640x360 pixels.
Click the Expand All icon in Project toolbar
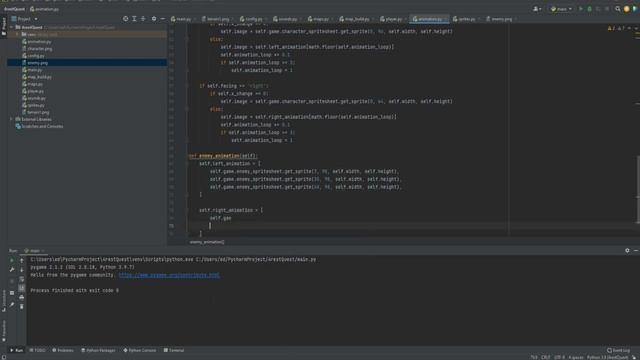[x=134, y=19]
